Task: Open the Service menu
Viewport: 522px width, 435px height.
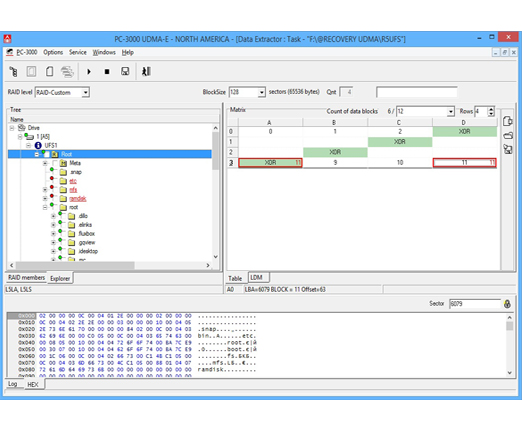Action: coord(78,52)
